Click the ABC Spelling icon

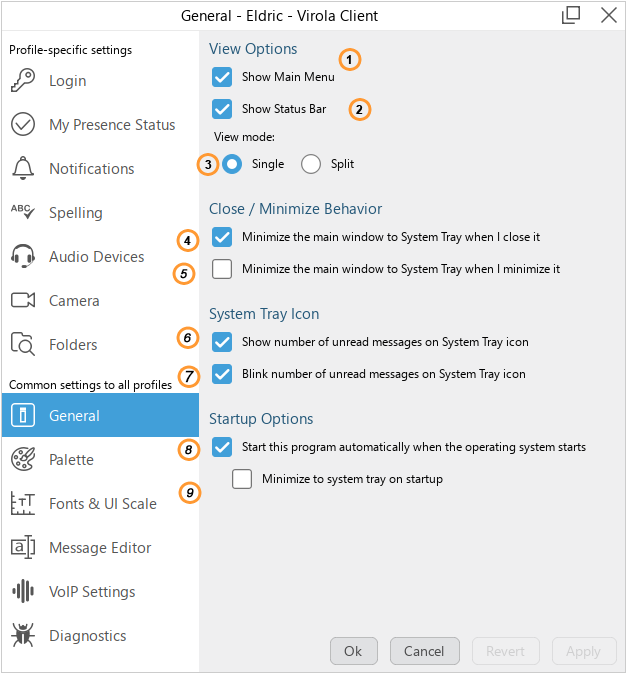point(22,212)
